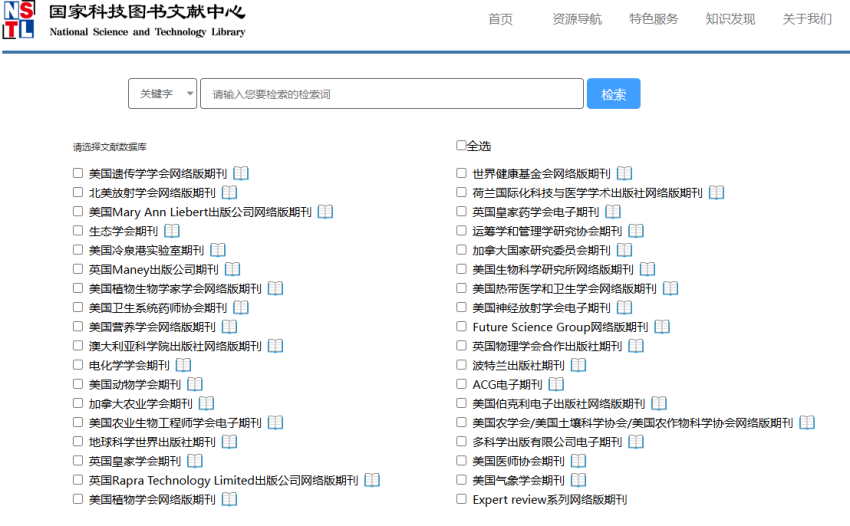Click book icon next to 荷兰国际化科技与医学学术出版社网络版期刊
The image size is (850, 526).
point(717,193)
